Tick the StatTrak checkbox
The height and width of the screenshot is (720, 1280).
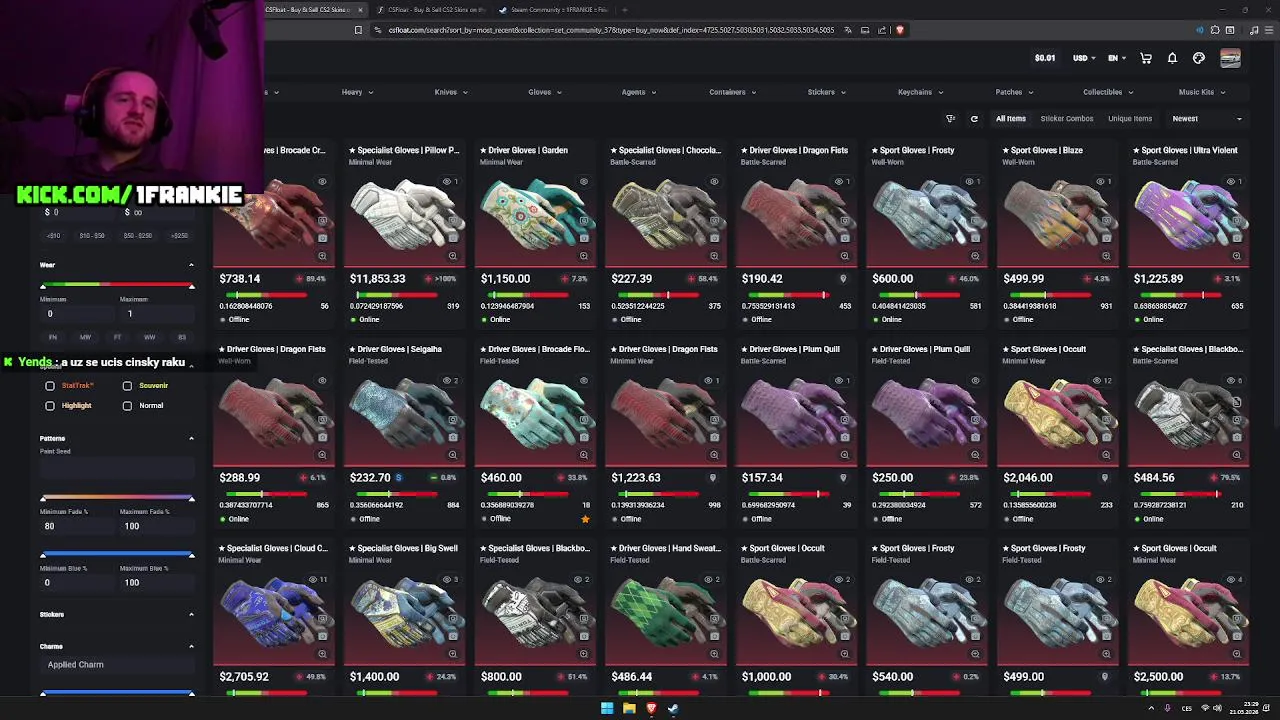pyautogui.click(x=50, y=386)
